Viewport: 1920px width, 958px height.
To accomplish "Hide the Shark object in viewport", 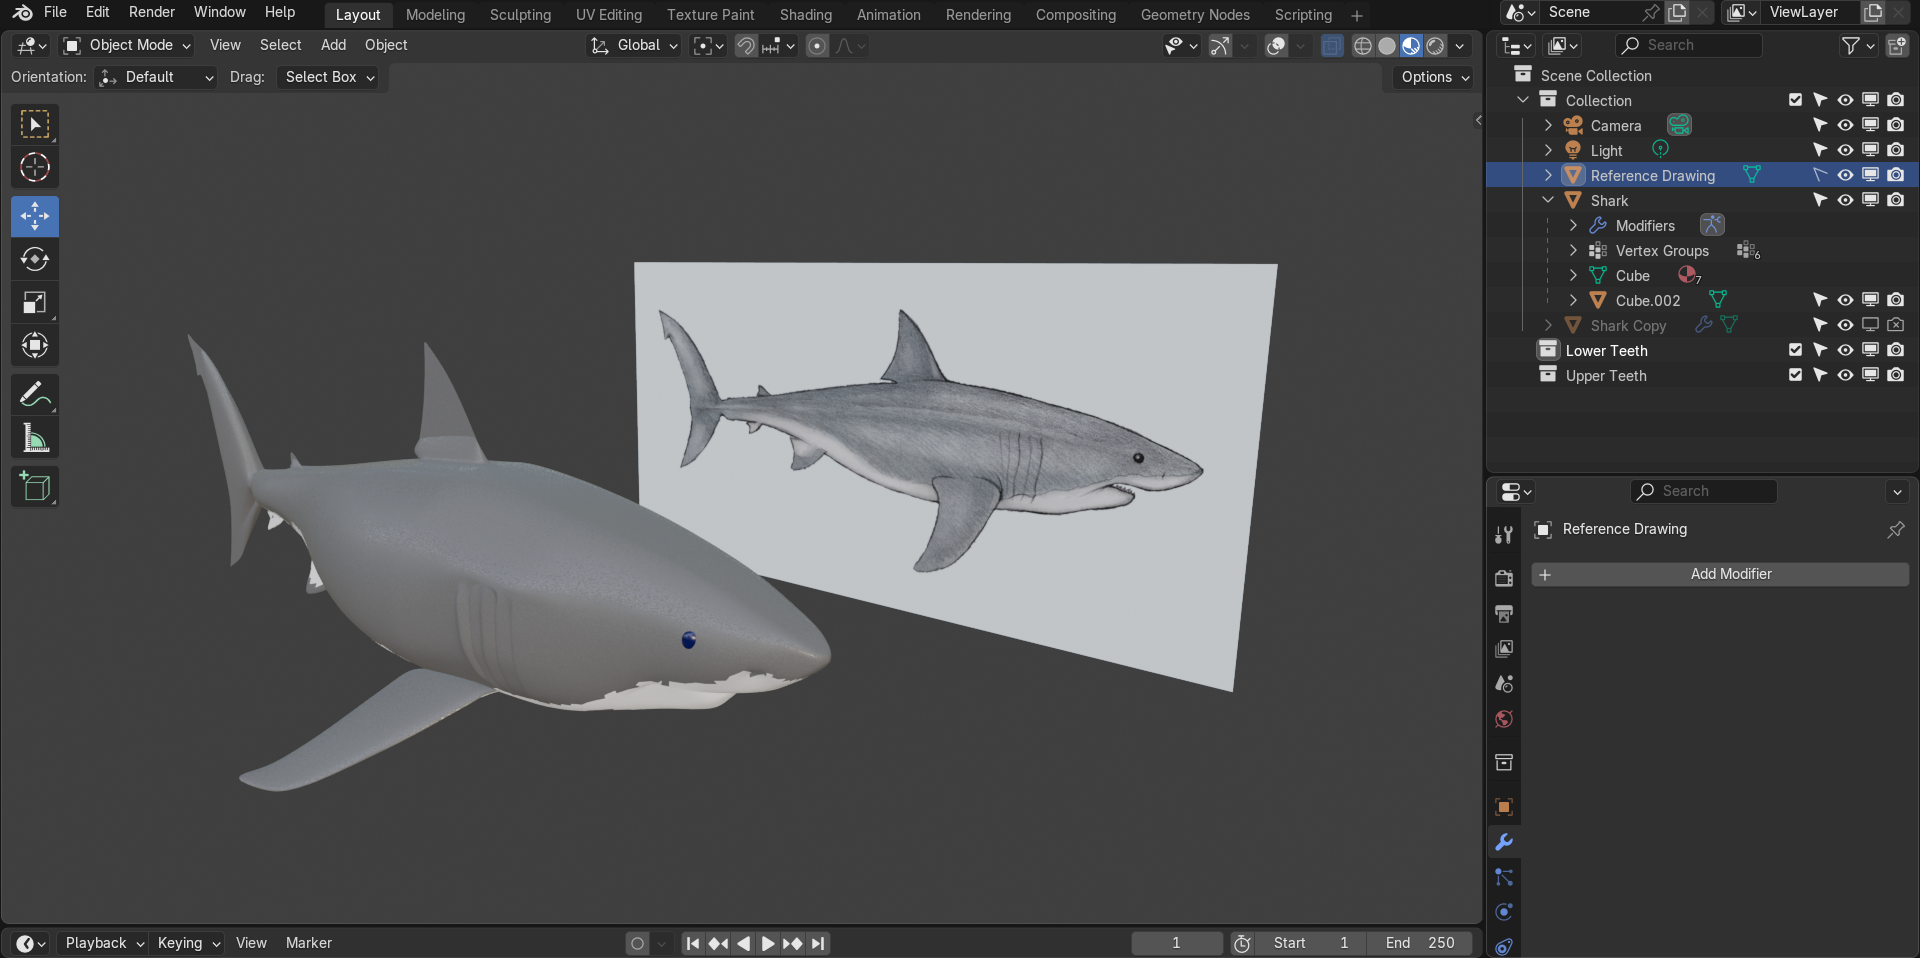I will point(1845,201).
